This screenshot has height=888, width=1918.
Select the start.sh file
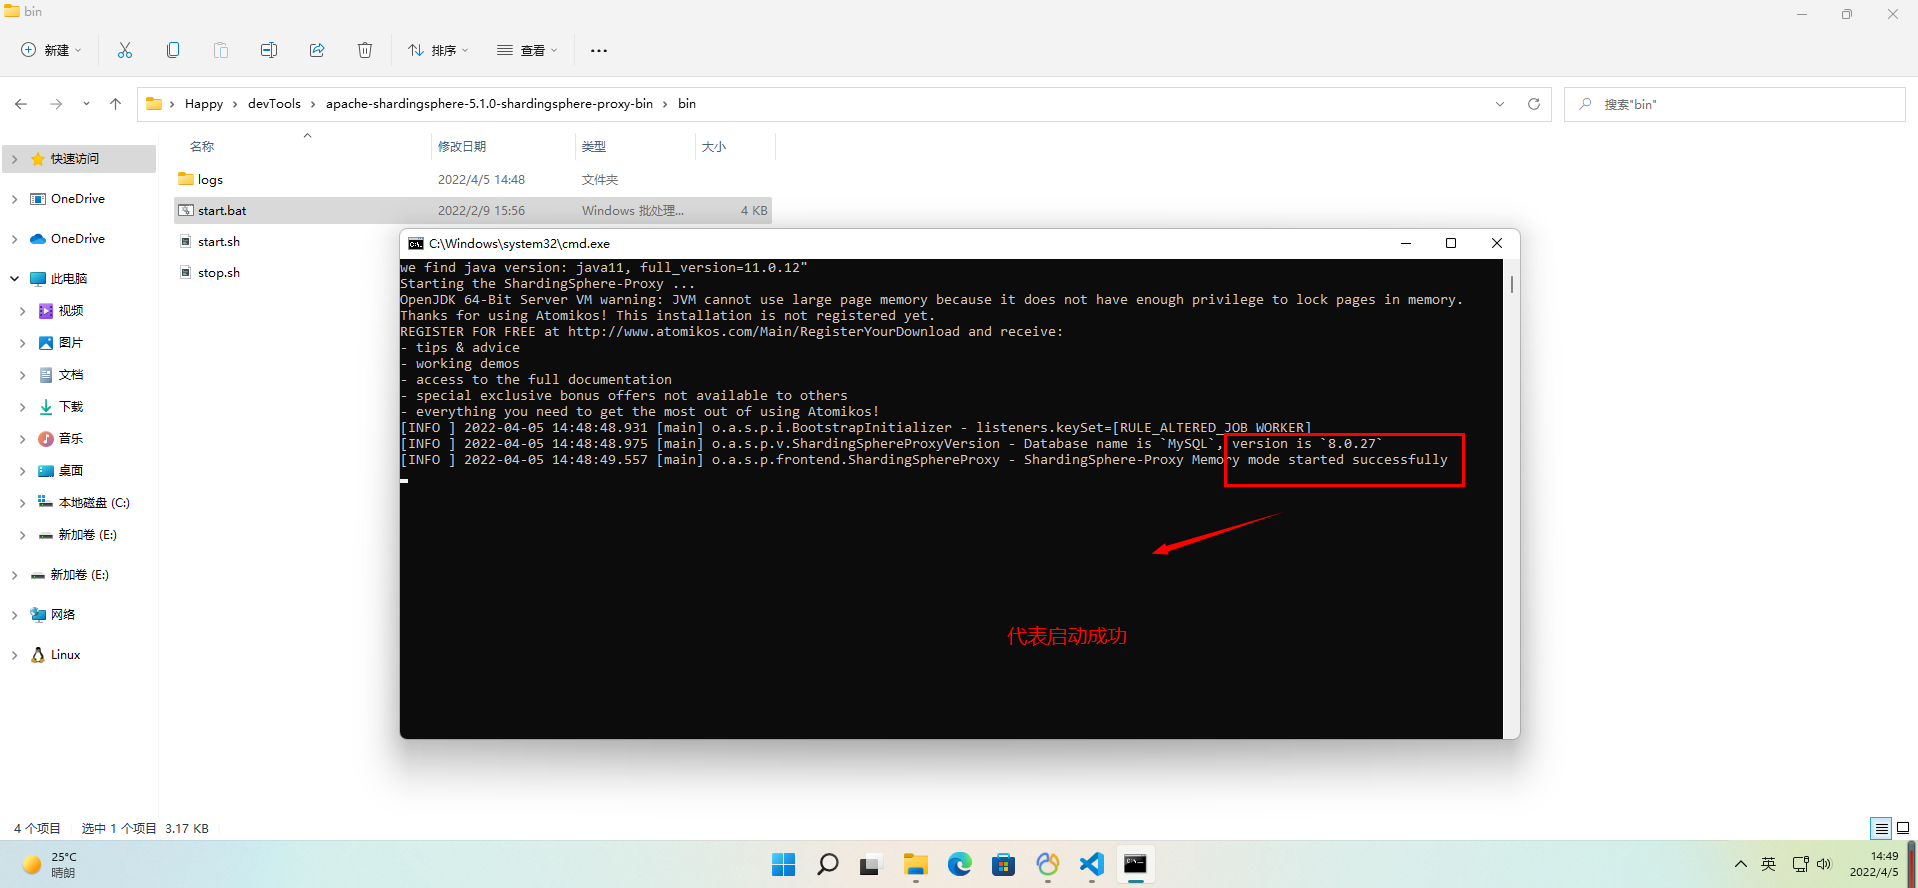219,242
